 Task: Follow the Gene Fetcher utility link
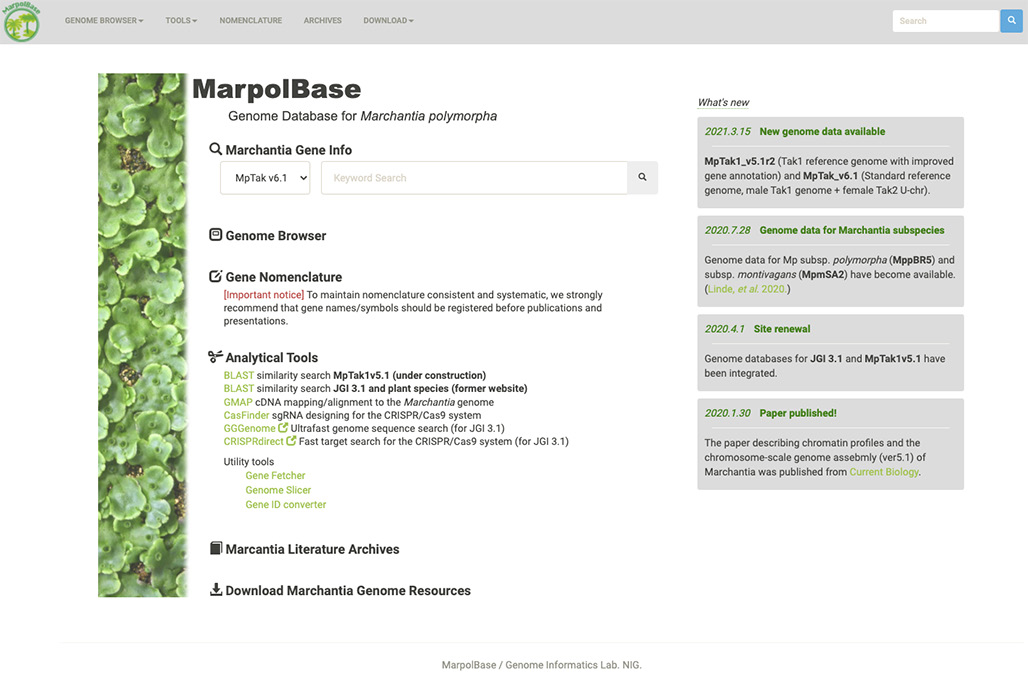275,476
